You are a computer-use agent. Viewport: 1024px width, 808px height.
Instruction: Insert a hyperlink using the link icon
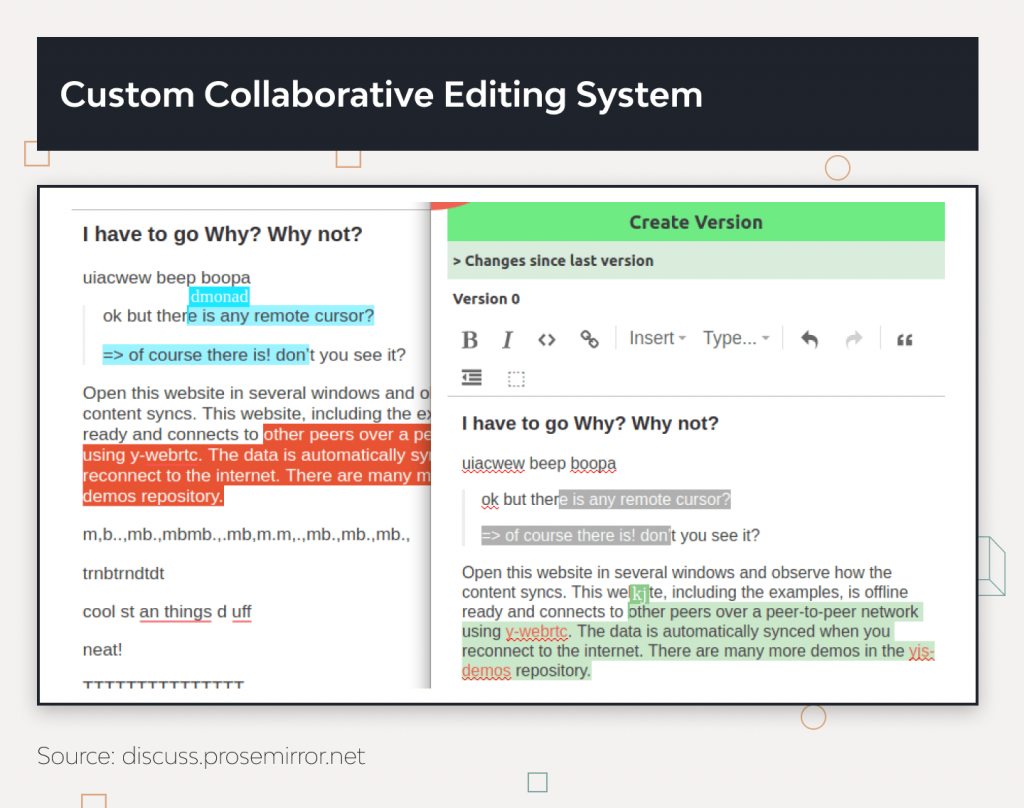tap(588, 339)
